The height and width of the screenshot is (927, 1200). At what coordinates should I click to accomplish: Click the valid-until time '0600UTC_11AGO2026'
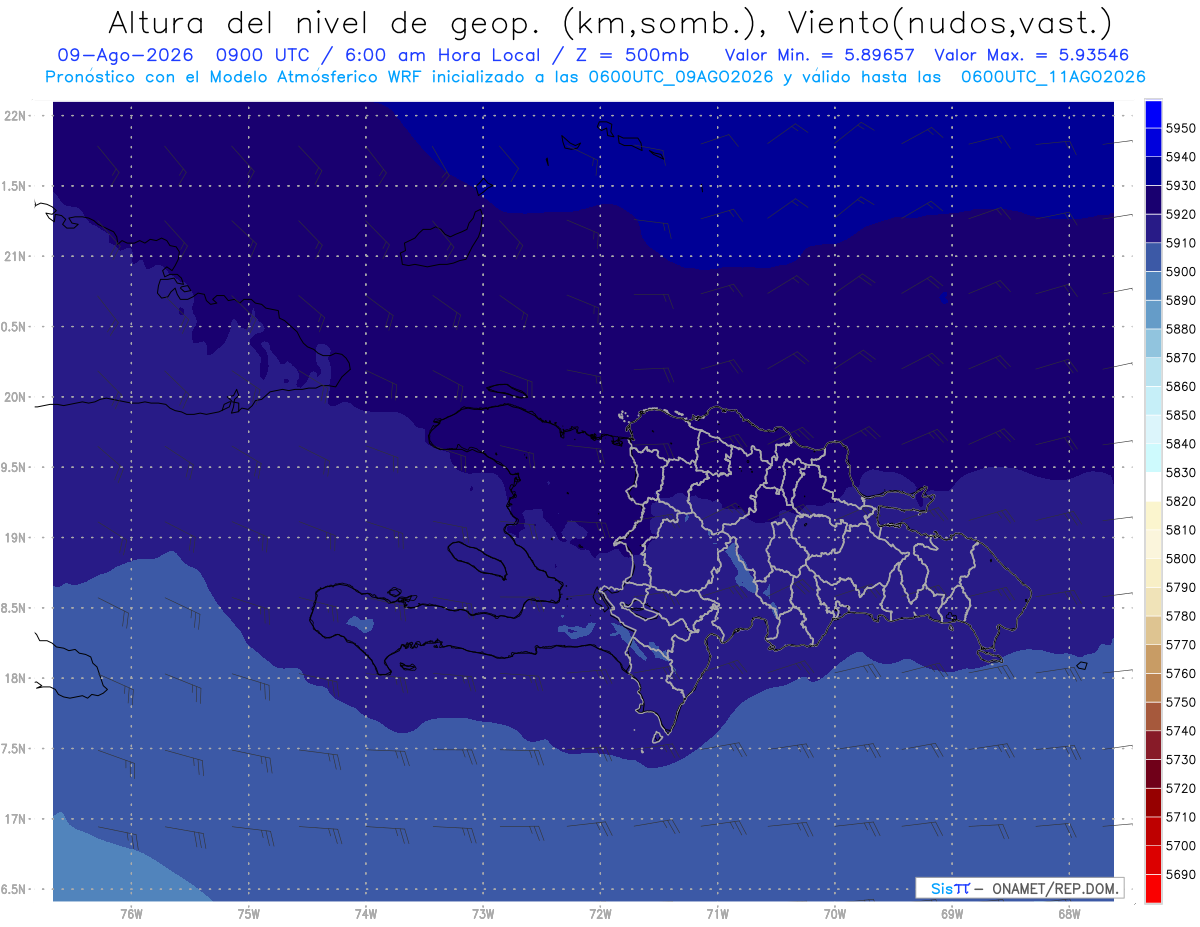coord(1053,77)
